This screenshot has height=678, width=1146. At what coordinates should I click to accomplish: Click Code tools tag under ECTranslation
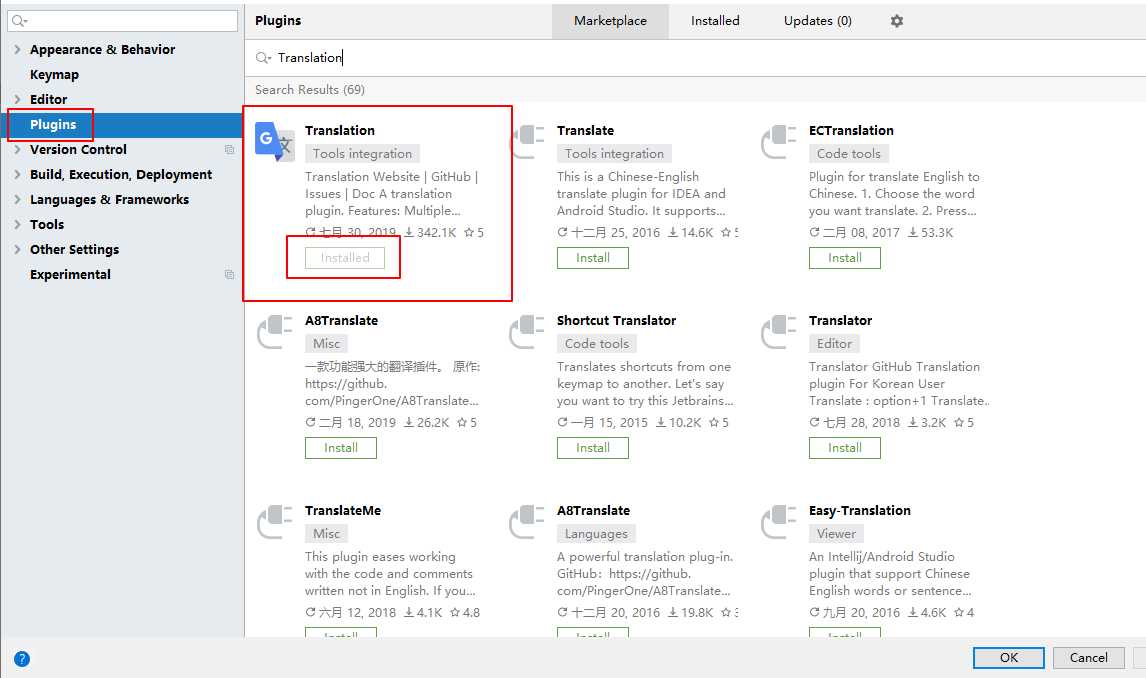click(x=849, y=153)
